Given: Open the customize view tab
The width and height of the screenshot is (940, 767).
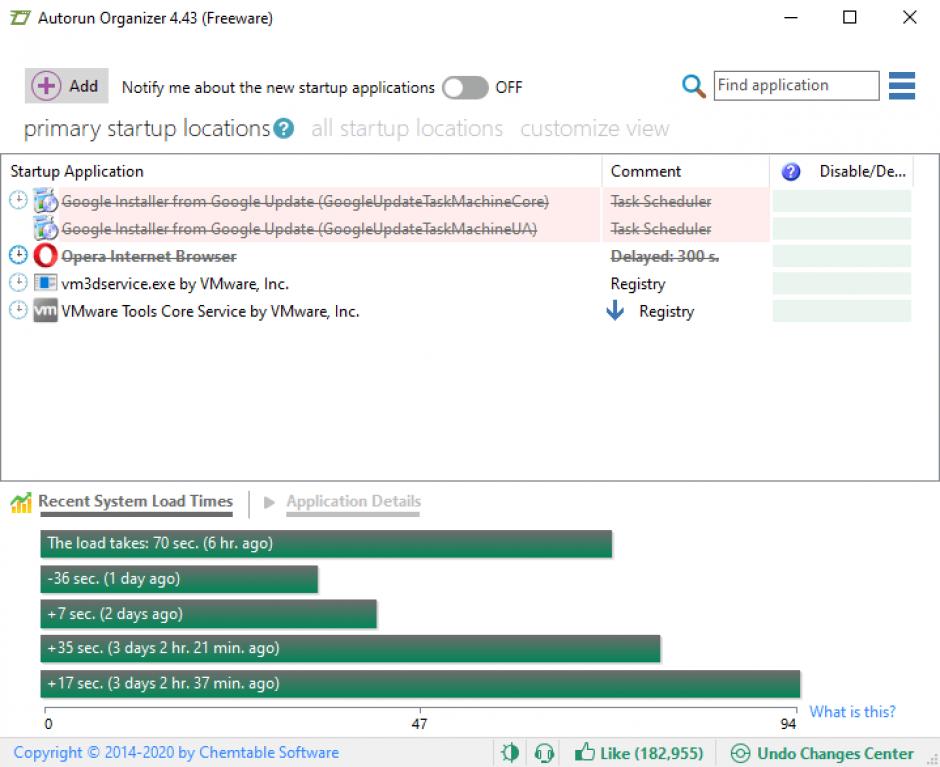Looking at the screenshot, I should 594,128.
